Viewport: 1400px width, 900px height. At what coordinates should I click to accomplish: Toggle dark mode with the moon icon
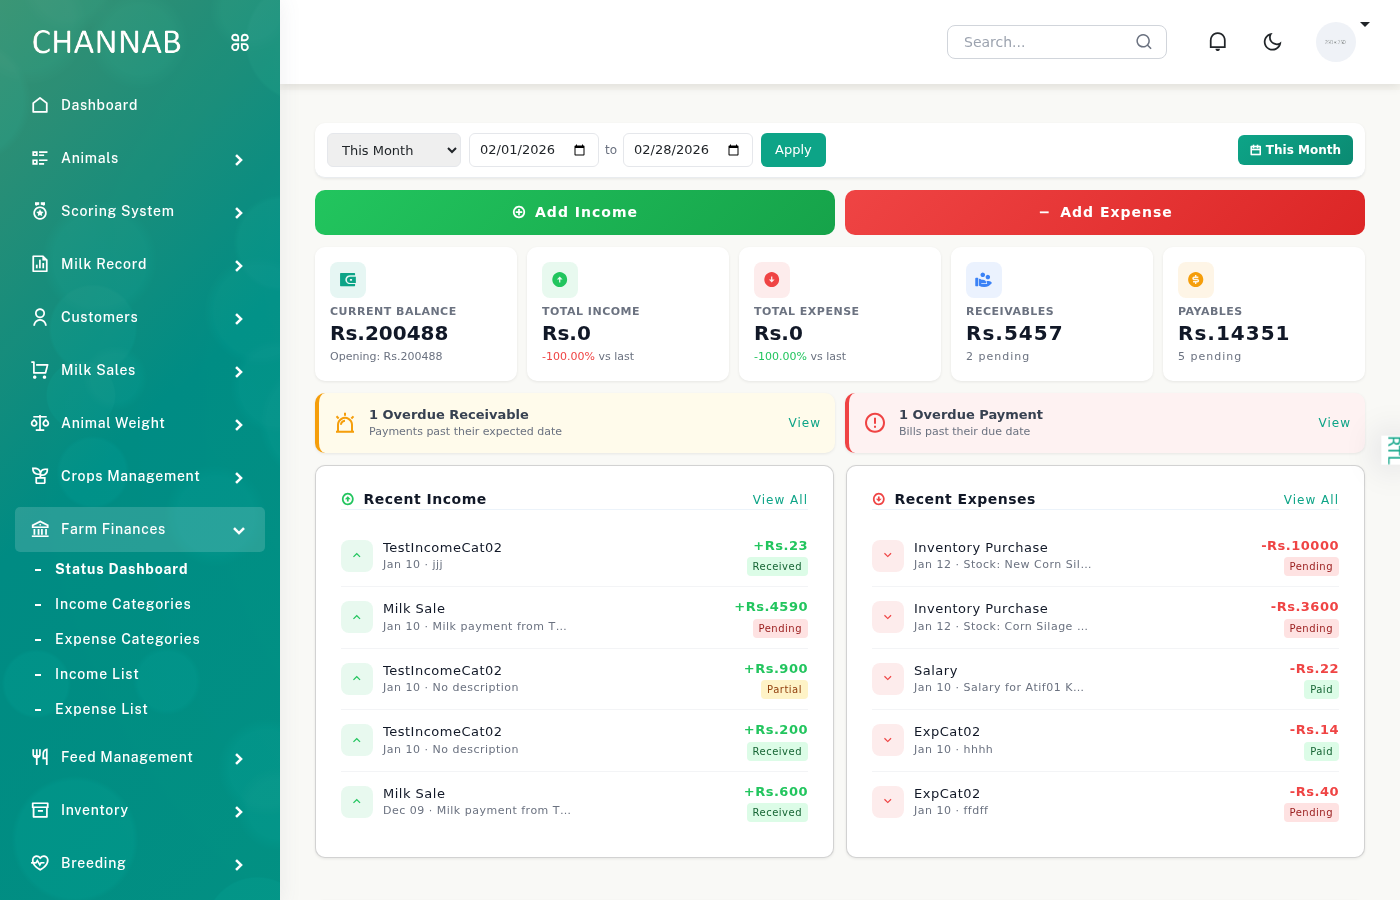1272,42
